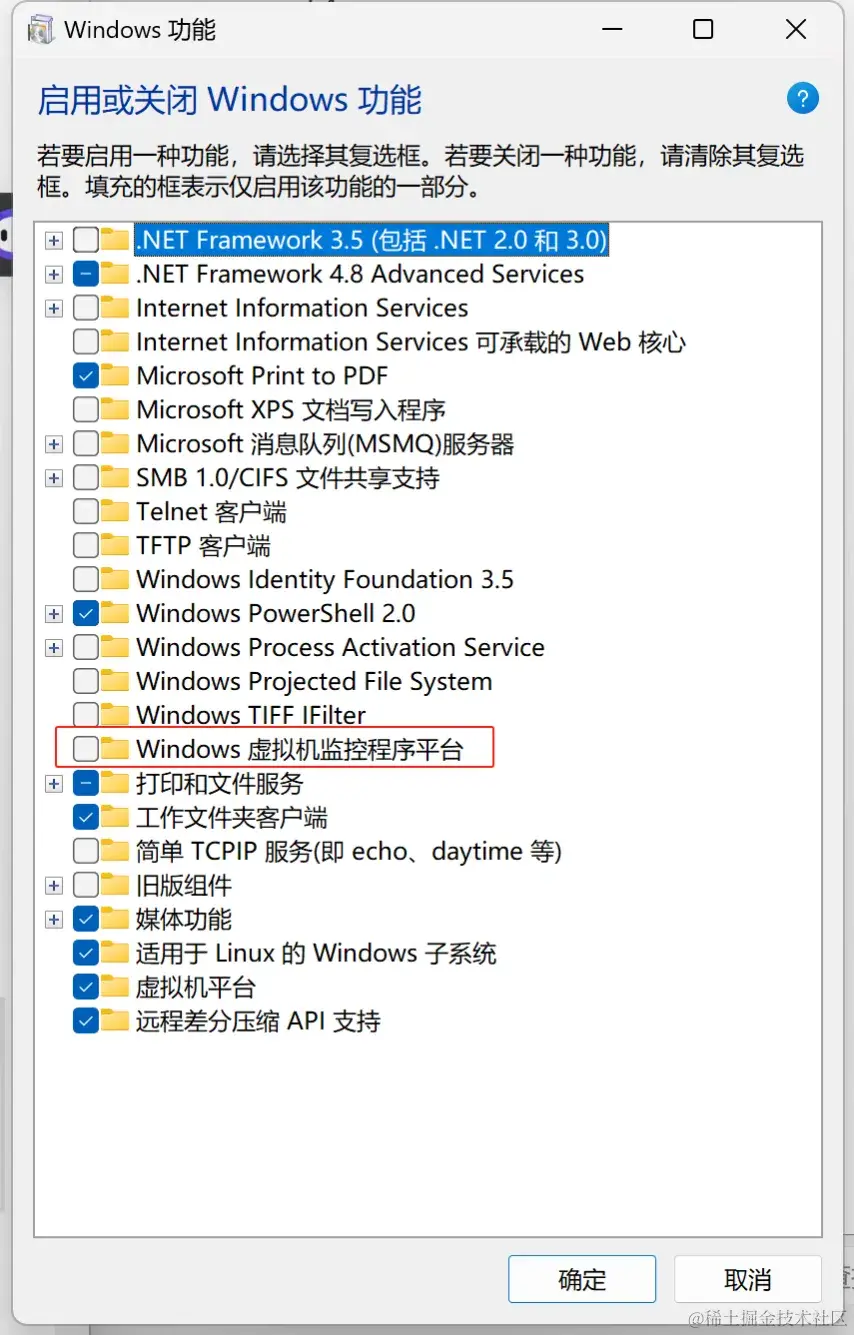The width and height of the screenshot is (854, 1335).
Task: Expand the SMB 1.0/CIFS 文件共享支持 node
Action: (x=54, y=478)
